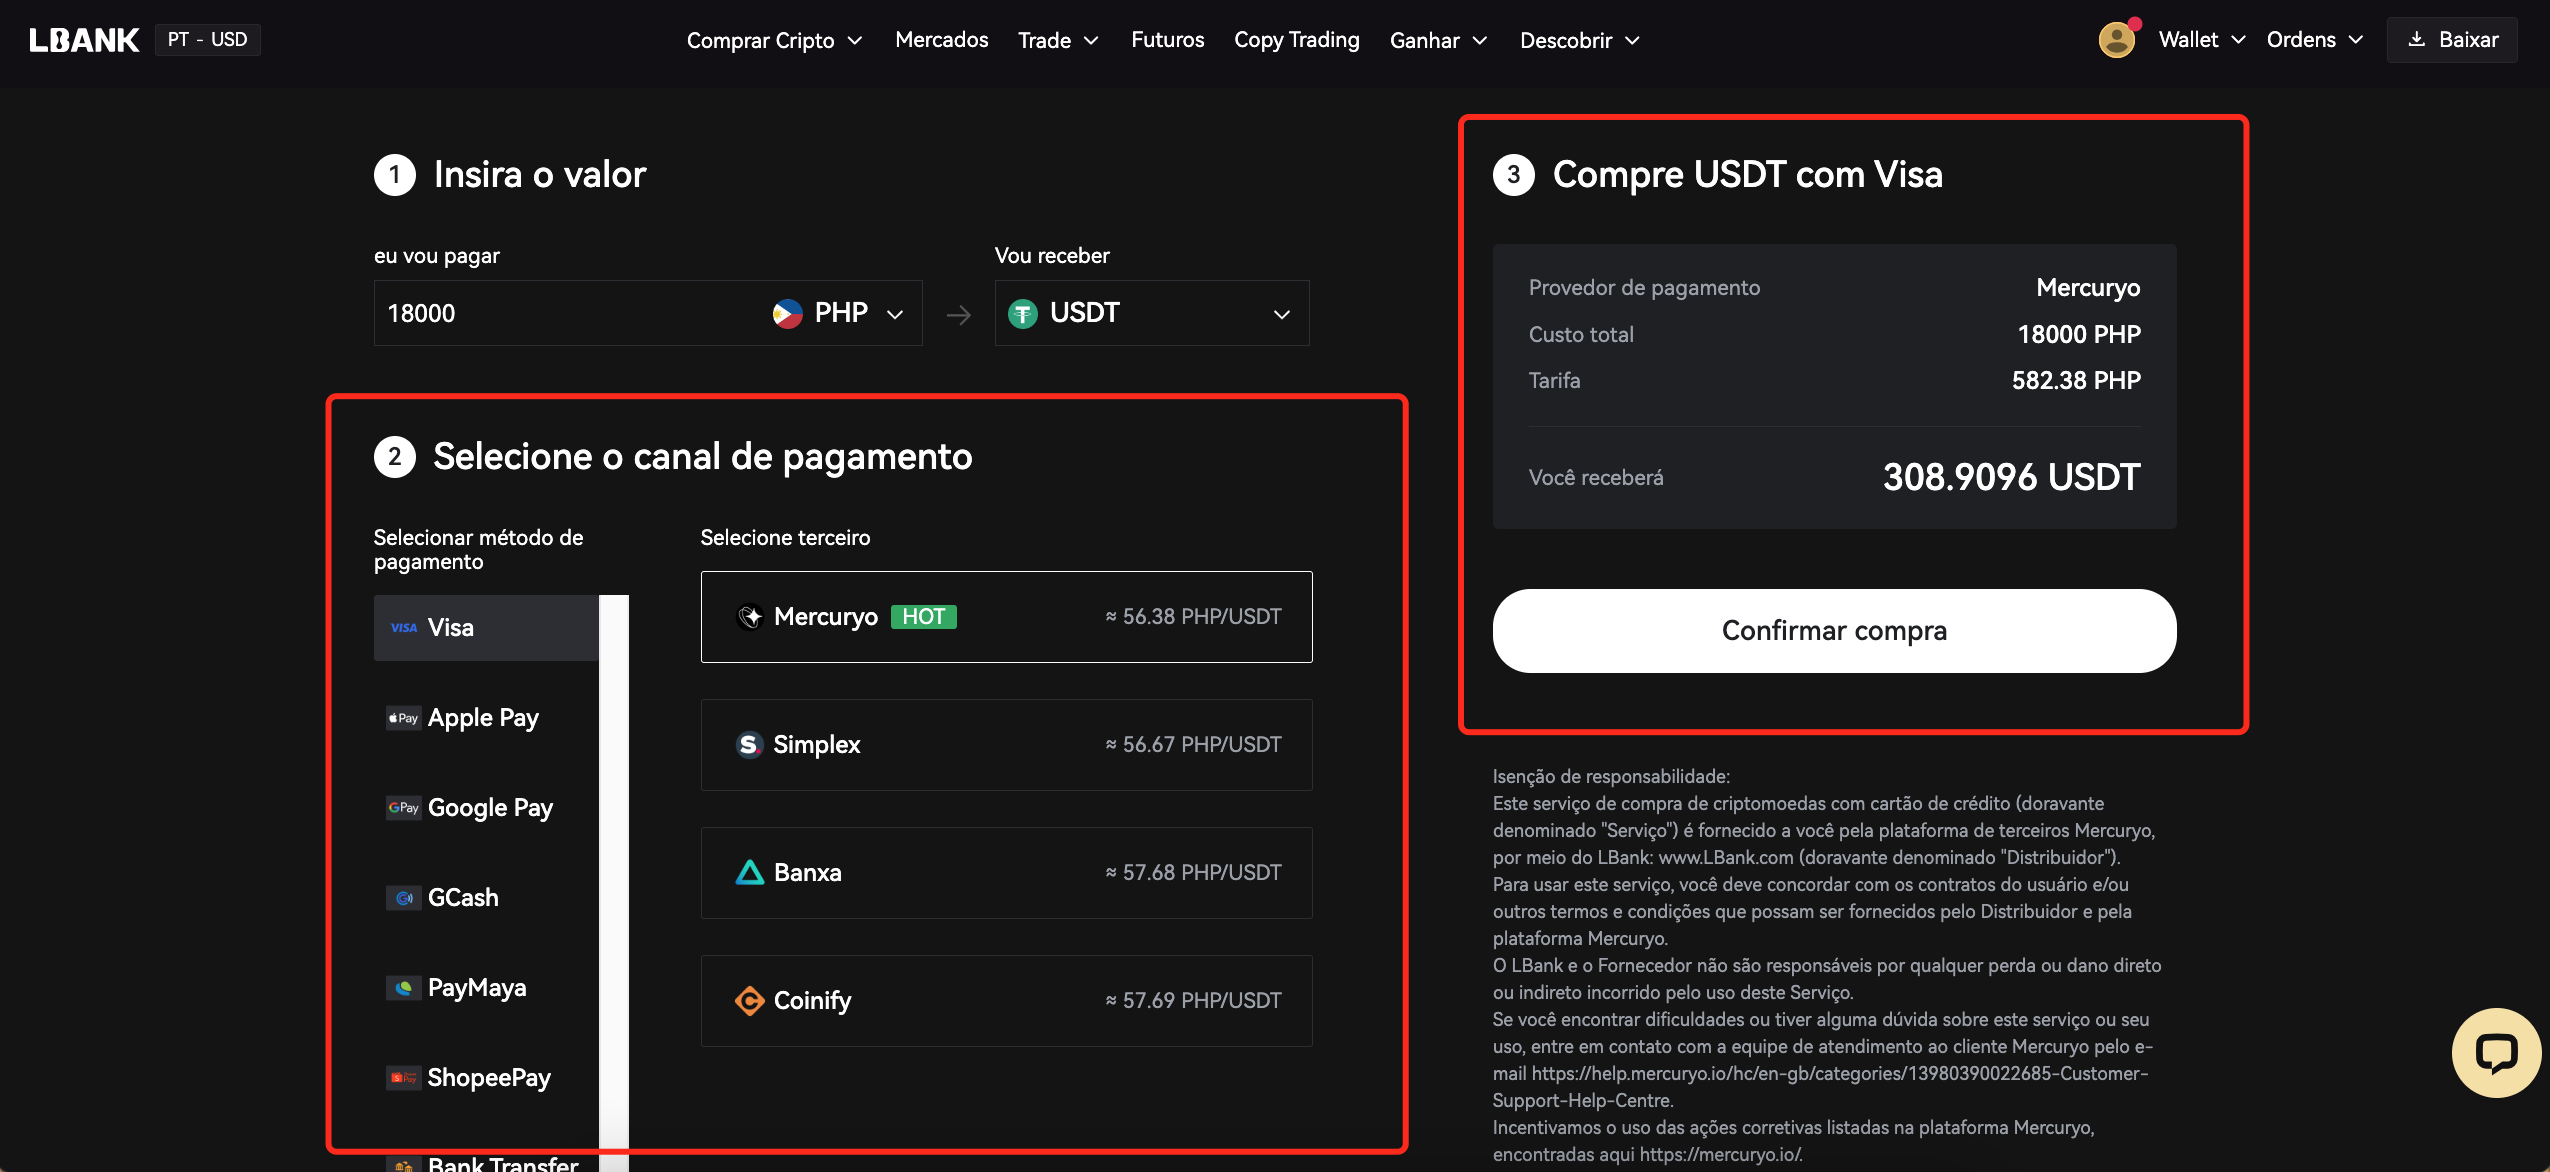Click the Simplex provider logo icon
Image resolution: width=2550 pixels, height=1172 pixels.
coord(749,745)
